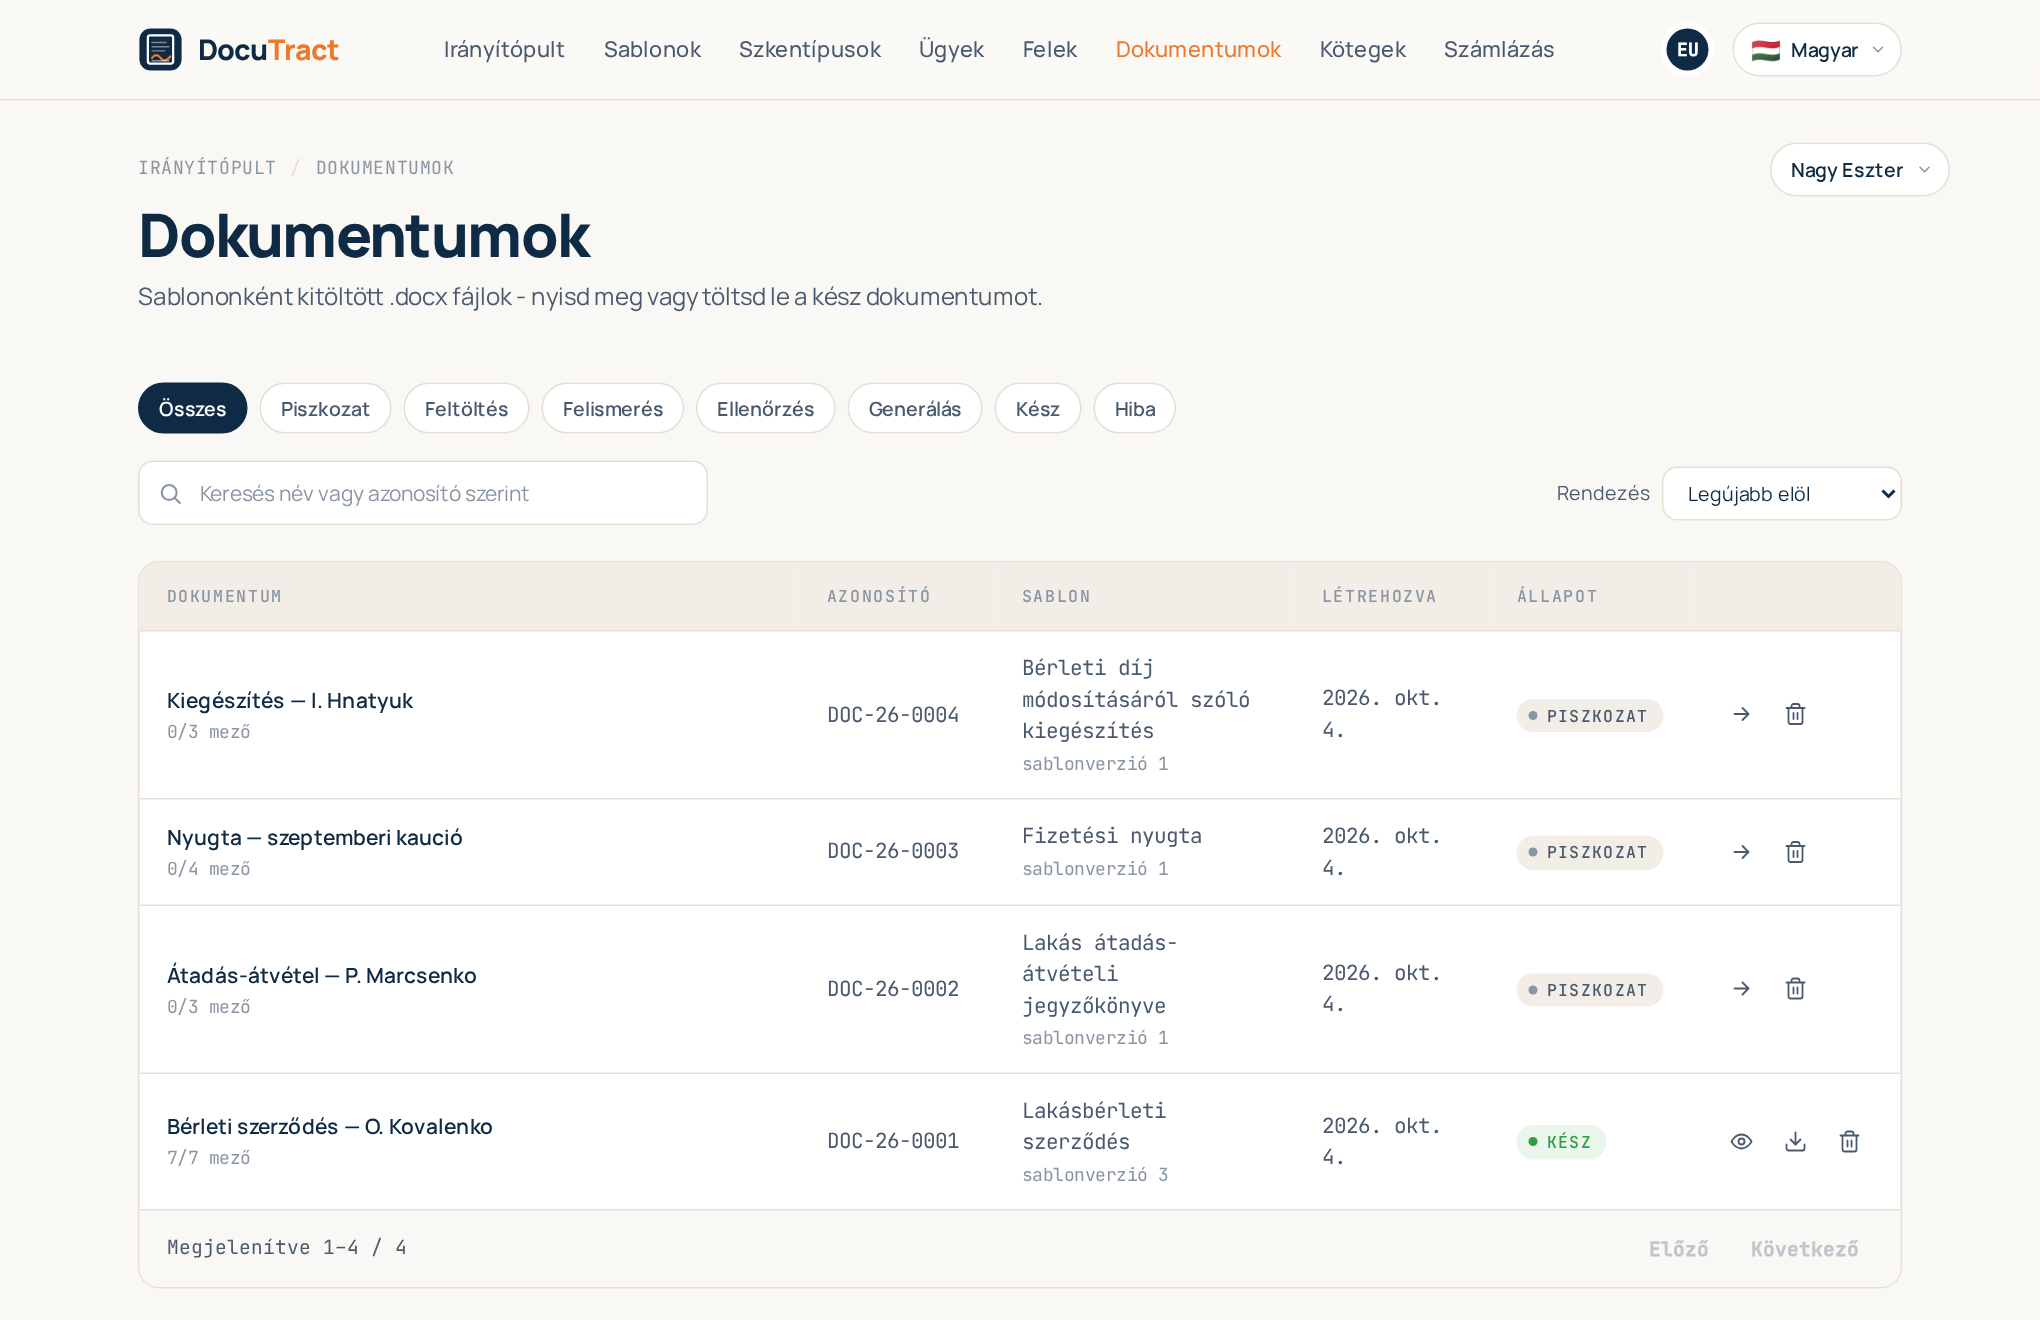Click the PISZKOZAT badge for DOC-26-0003
The image size is (2040, 1320).
[1589, 852]
